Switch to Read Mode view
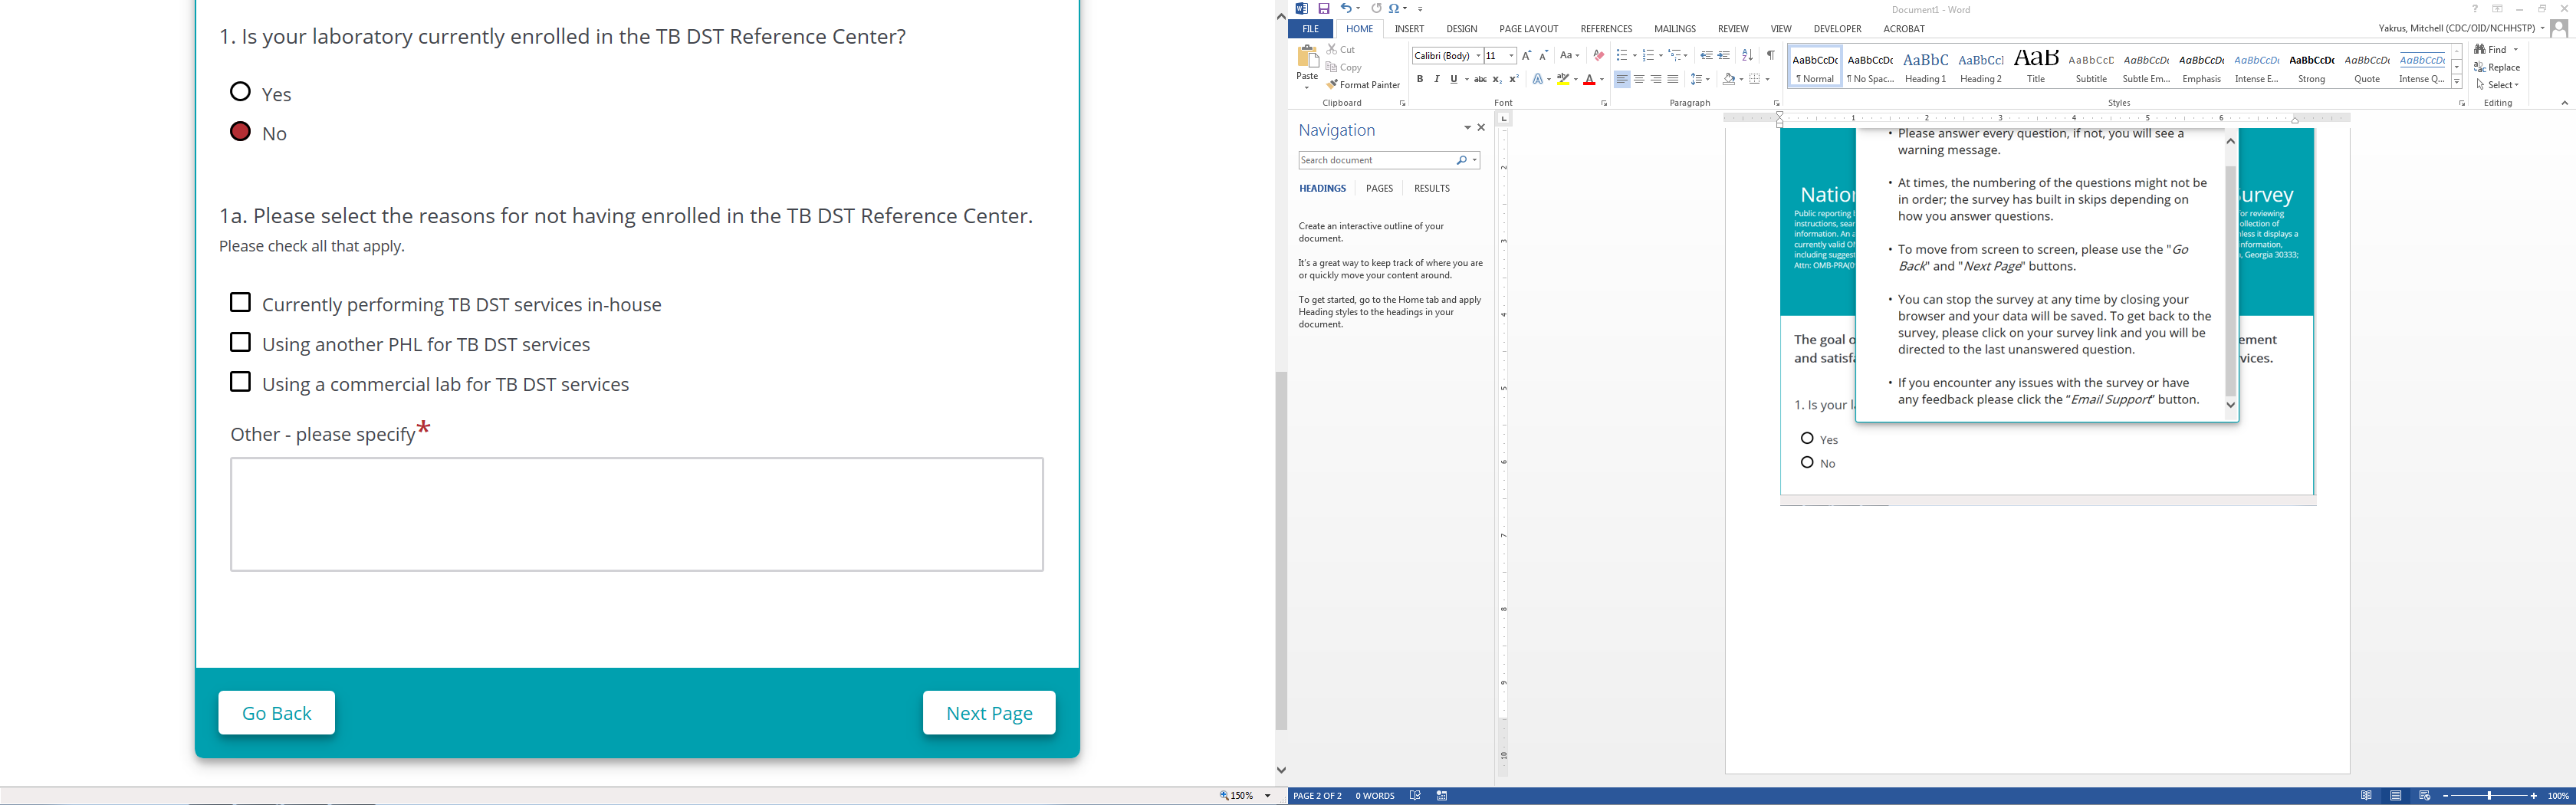 click(x=2367, y=796)
